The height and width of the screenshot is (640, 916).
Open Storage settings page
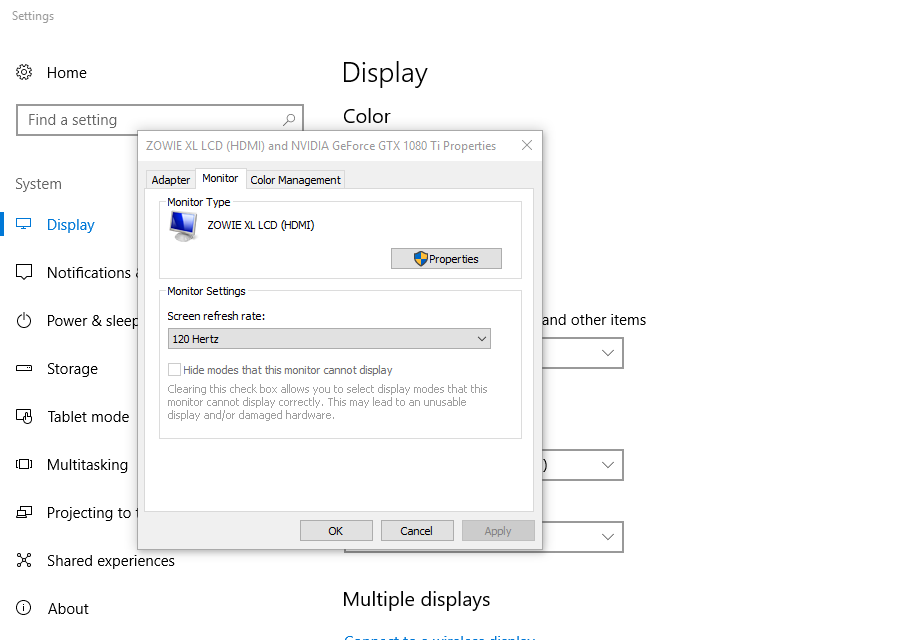(72, 369)
